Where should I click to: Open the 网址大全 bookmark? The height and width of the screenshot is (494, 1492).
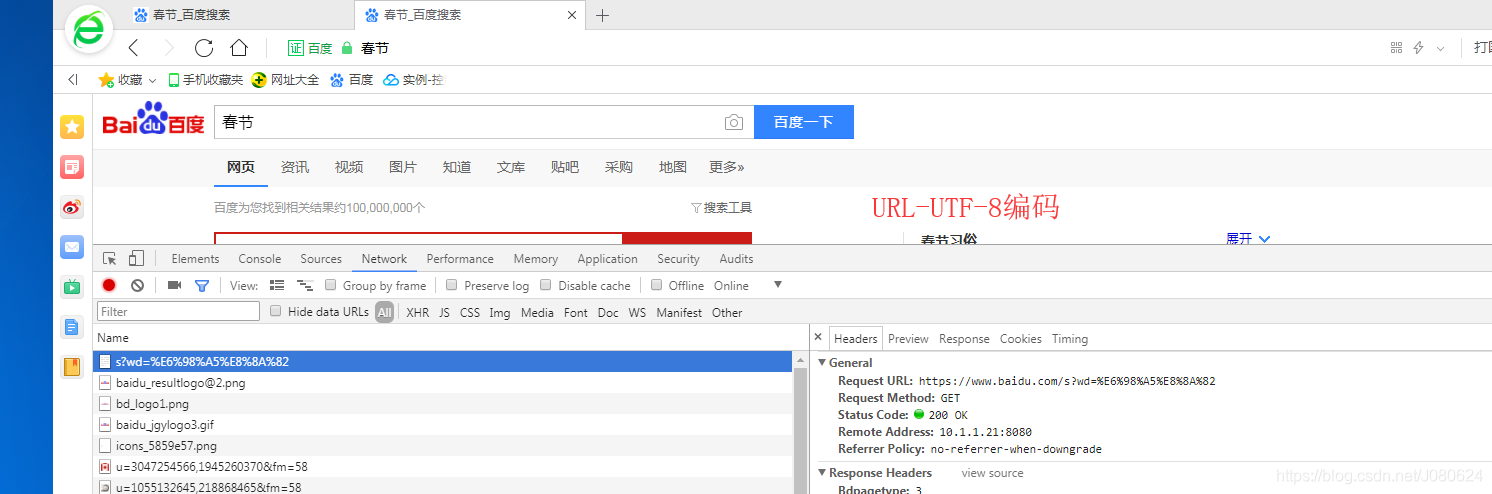coord(286,80)
